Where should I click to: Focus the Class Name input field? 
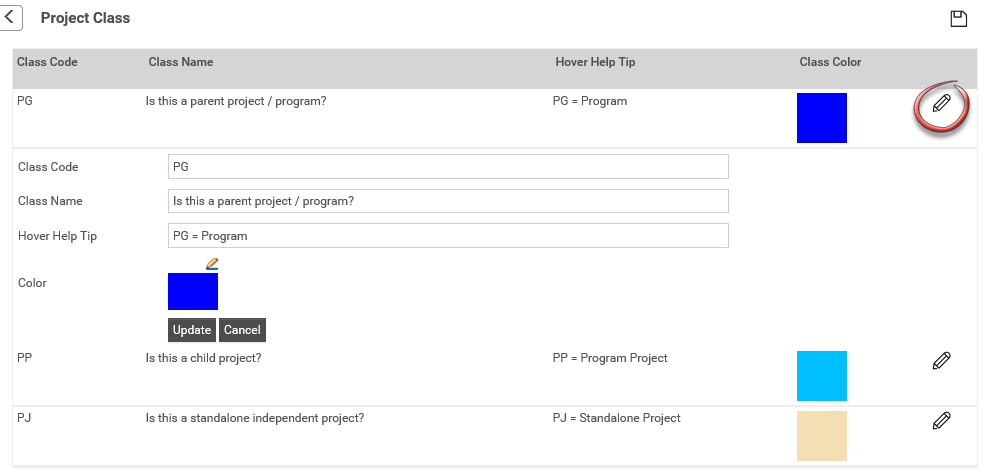click(x=448, y=201)
